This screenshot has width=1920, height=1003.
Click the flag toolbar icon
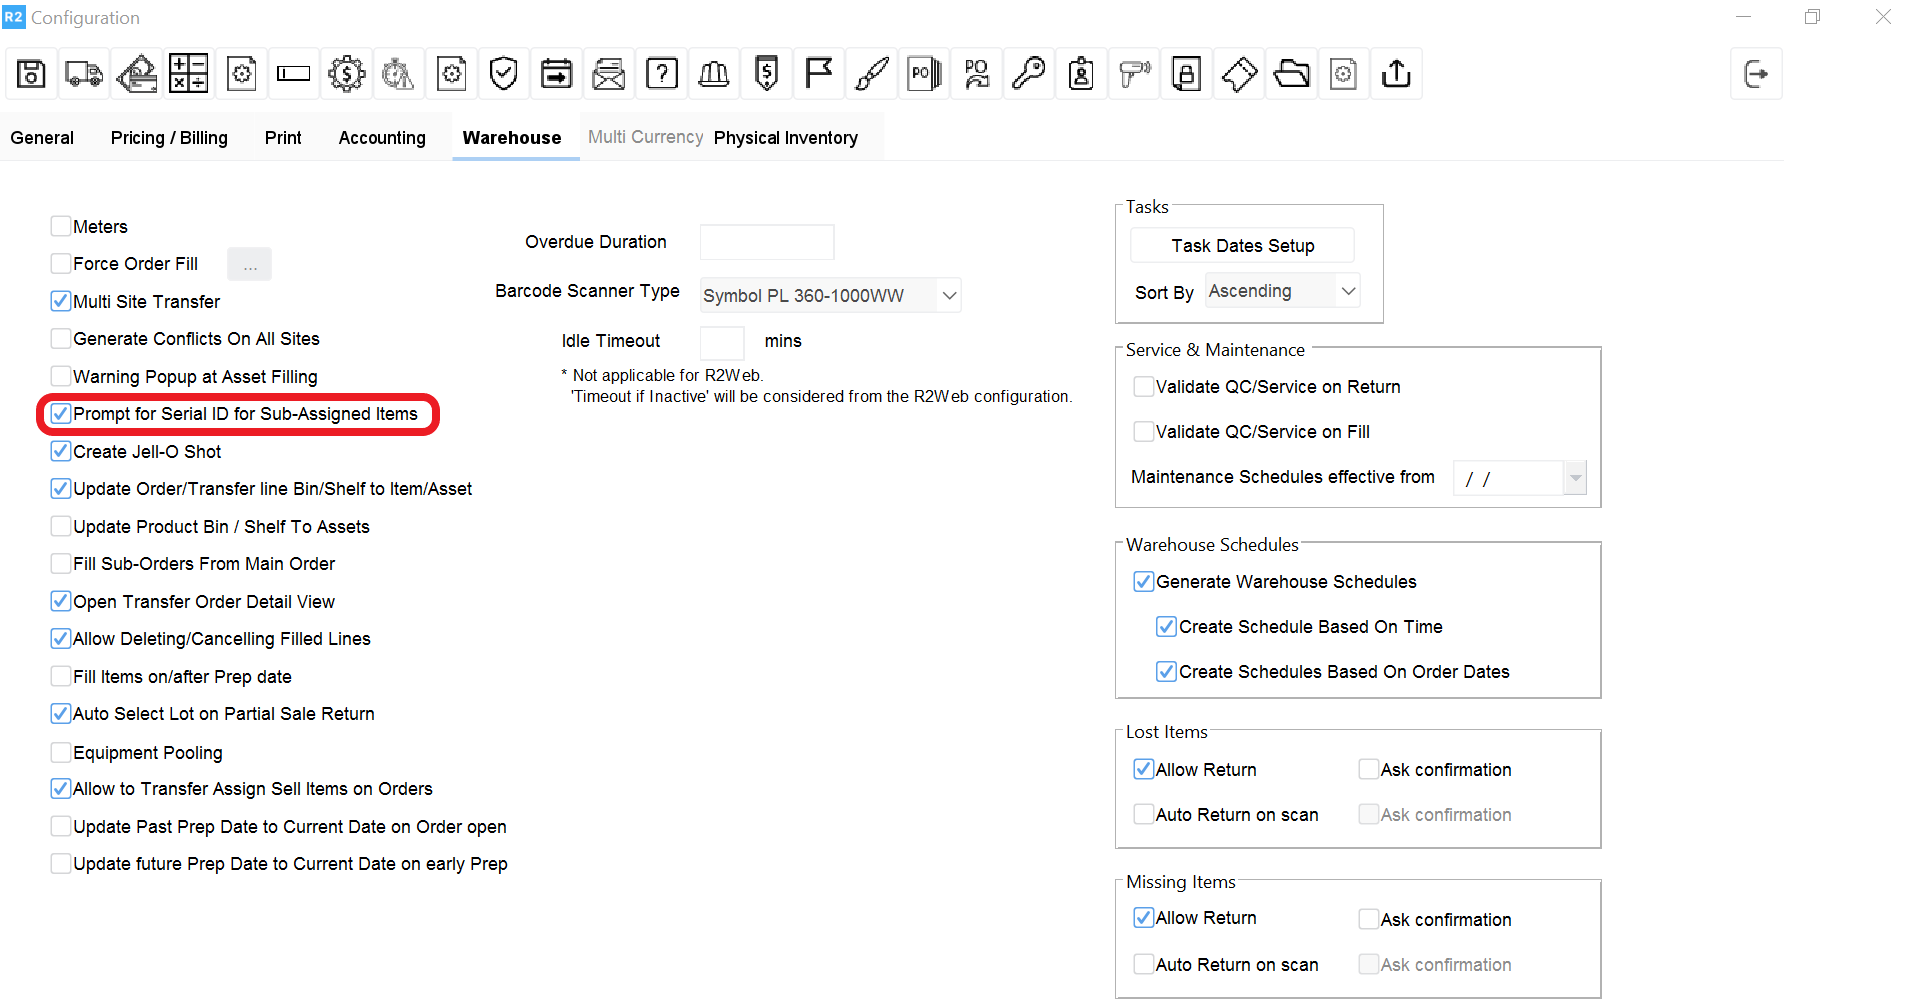point(819,74)
